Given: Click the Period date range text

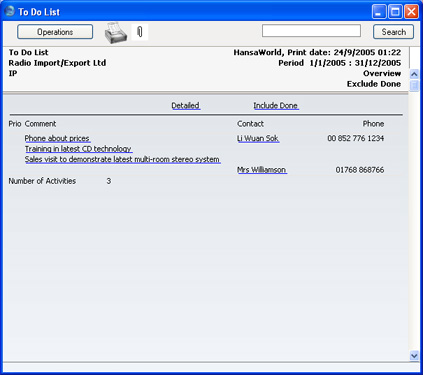Looking at the screenshot, I should (340, 63).
